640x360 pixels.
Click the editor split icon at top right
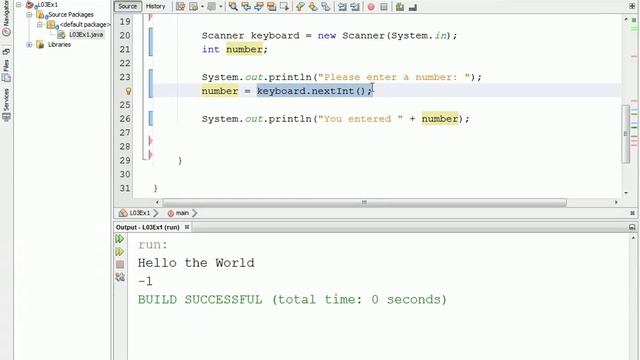click(632, 6)
